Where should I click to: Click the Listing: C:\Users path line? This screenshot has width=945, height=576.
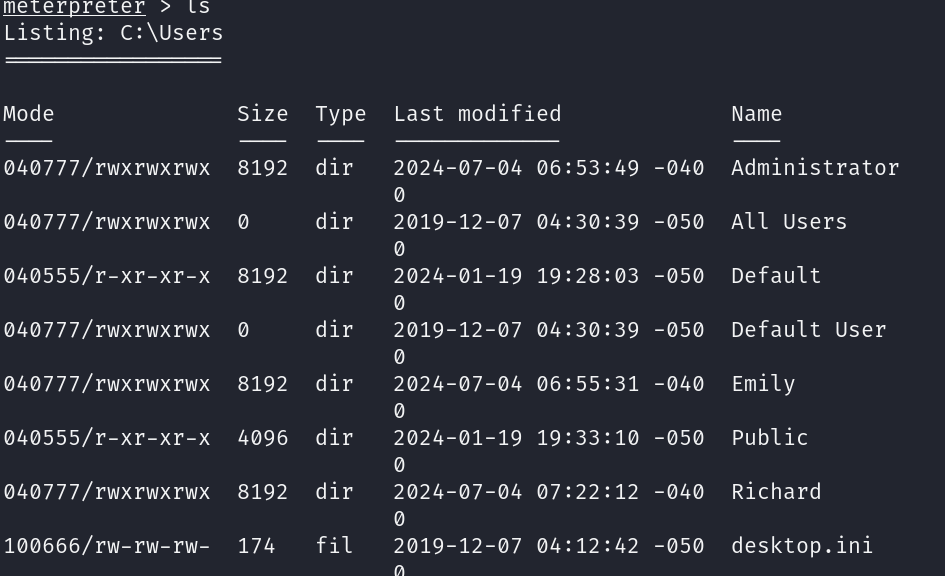coord(113,33)
